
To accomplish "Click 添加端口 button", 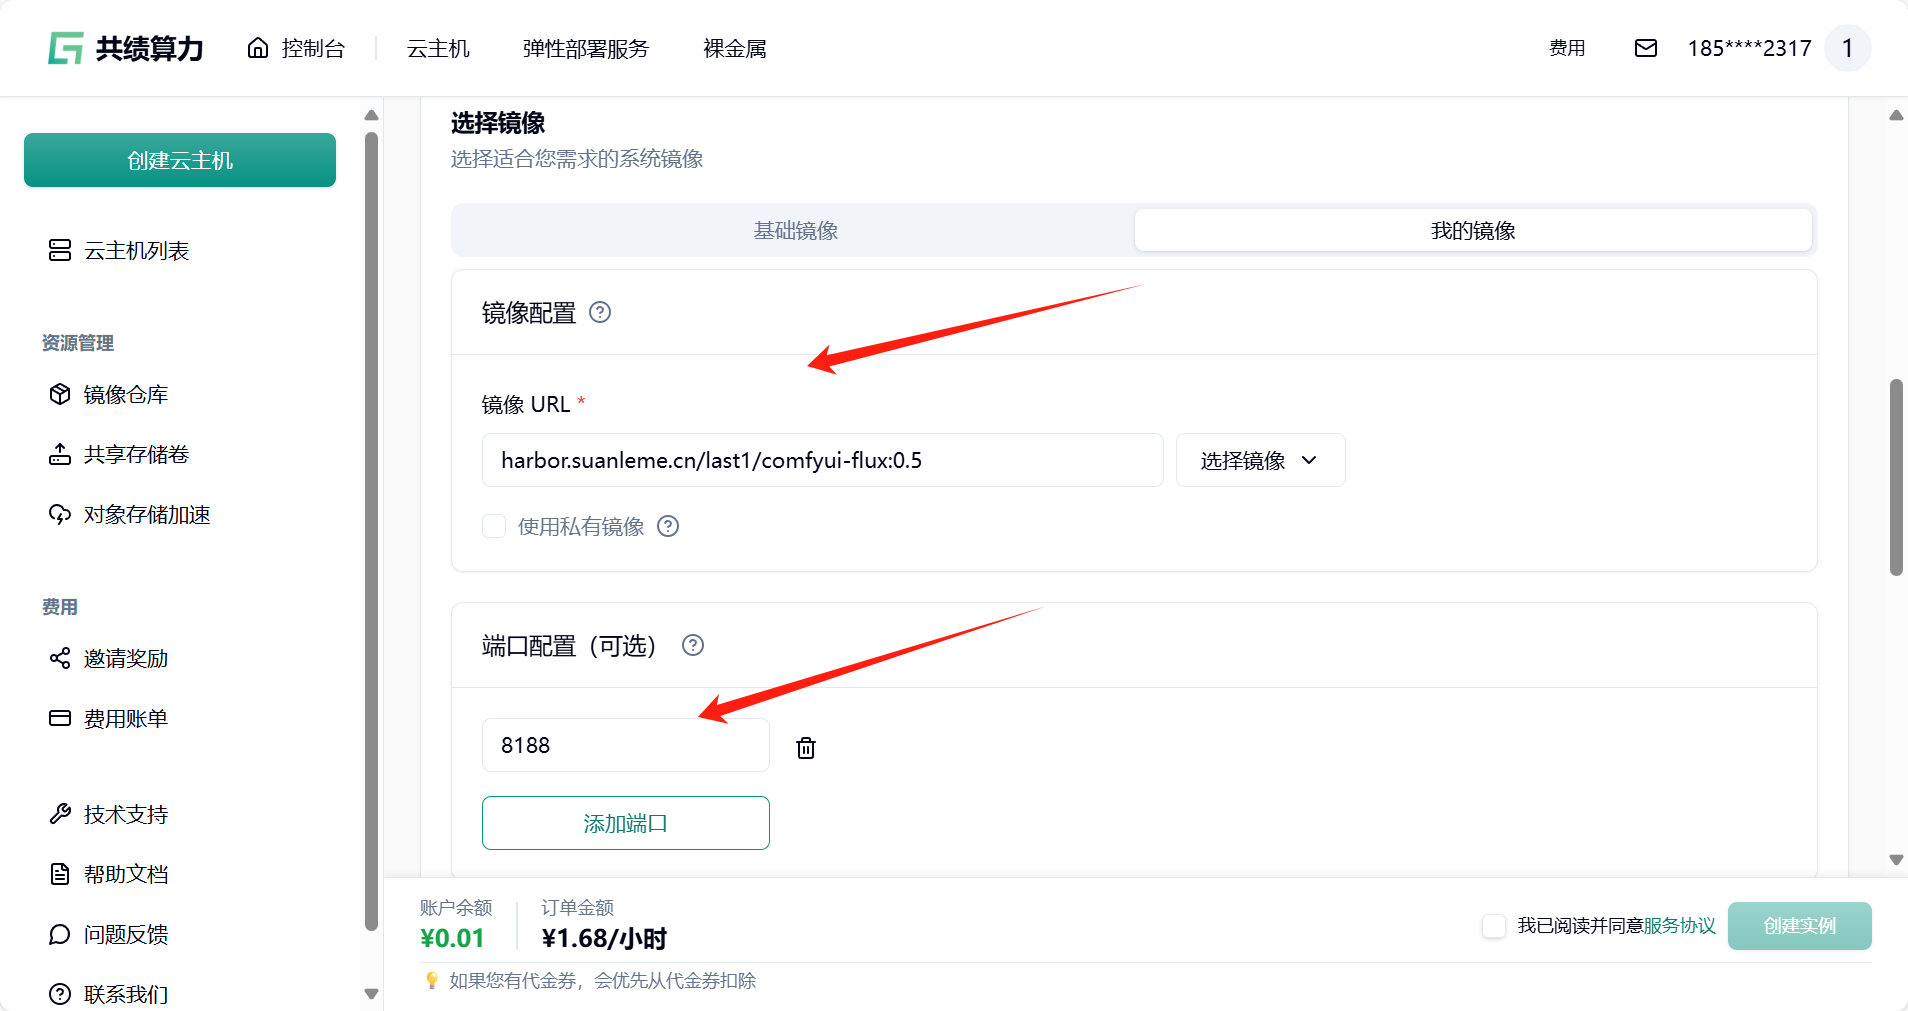I will click(626, 823).
